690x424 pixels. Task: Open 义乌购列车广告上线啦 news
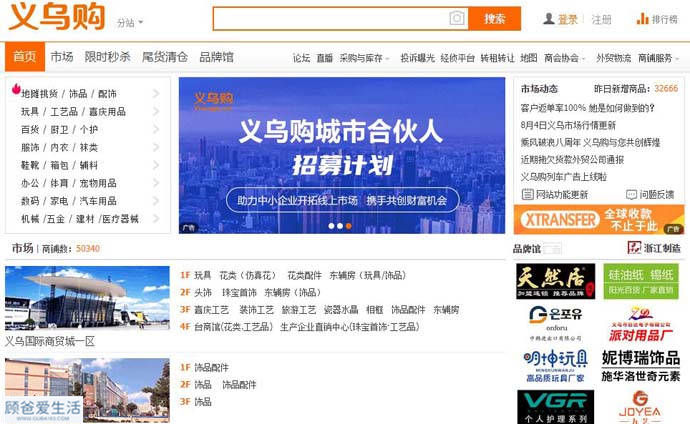pos(564,177)
